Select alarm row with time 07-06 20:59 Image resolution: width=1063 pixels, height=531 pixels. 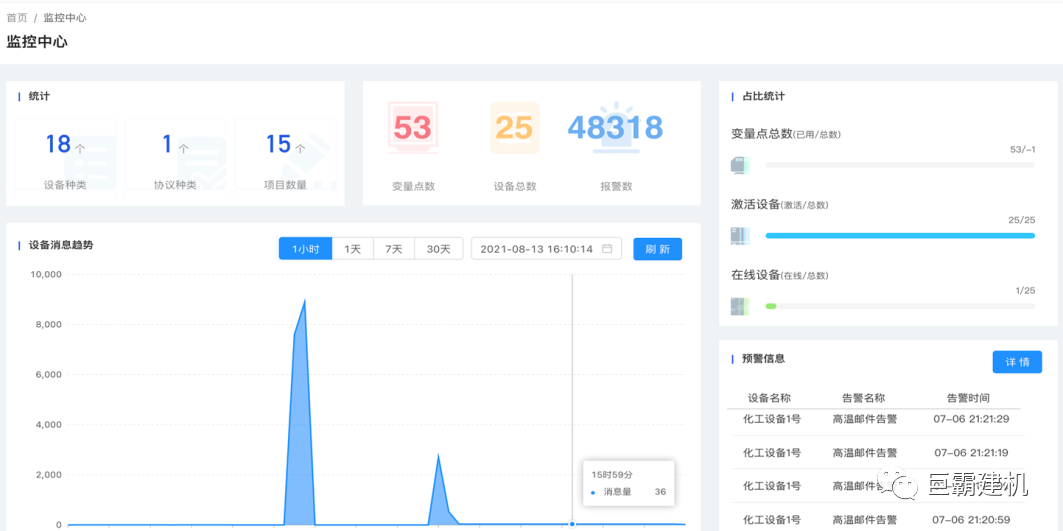[875, 519]
